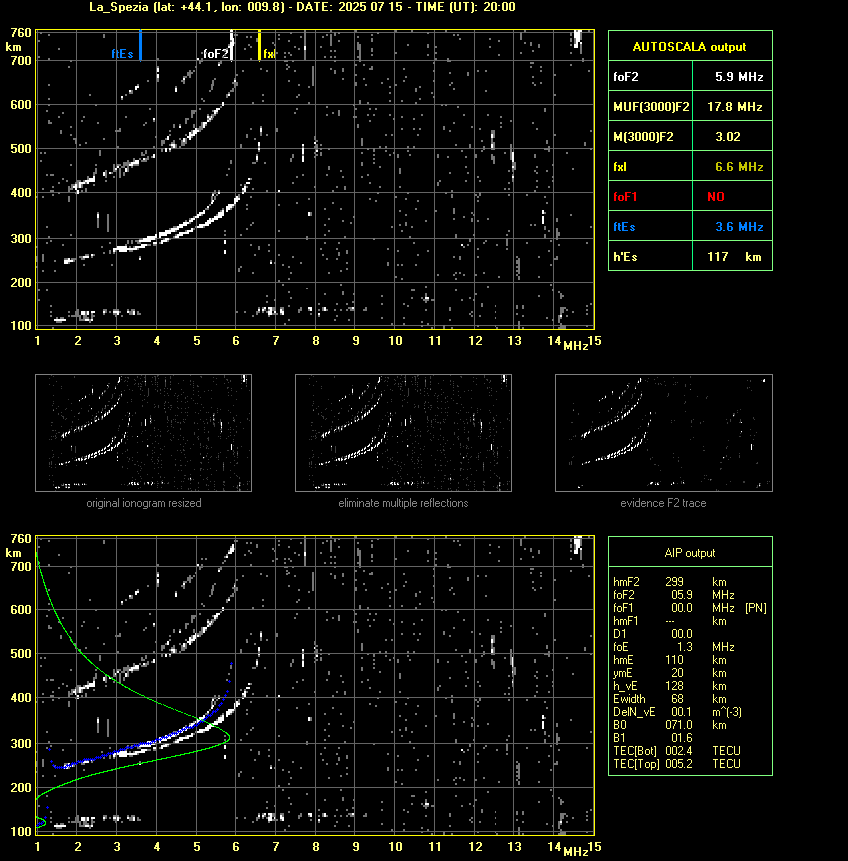Click the AIP output panel header
This screenshot has height=861, width=848.
(x=690, y=553)
